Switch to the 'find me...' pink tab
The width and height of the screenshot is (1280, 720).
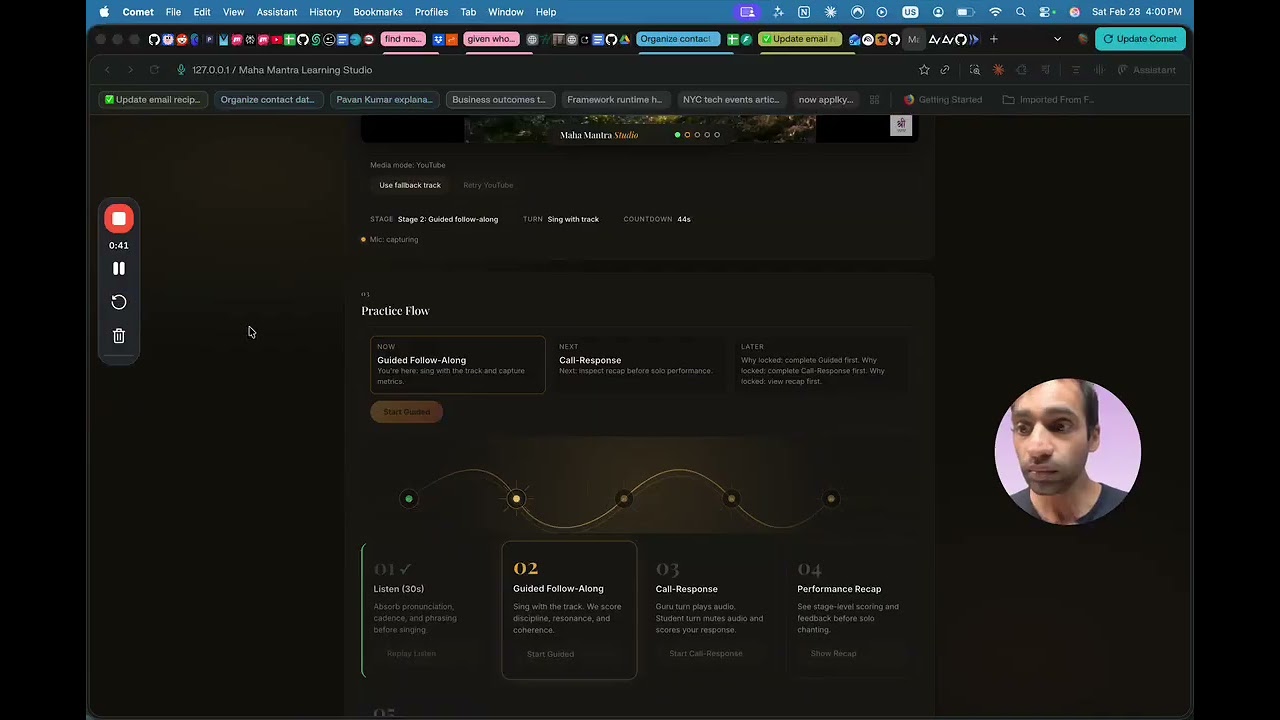[403, 39]
